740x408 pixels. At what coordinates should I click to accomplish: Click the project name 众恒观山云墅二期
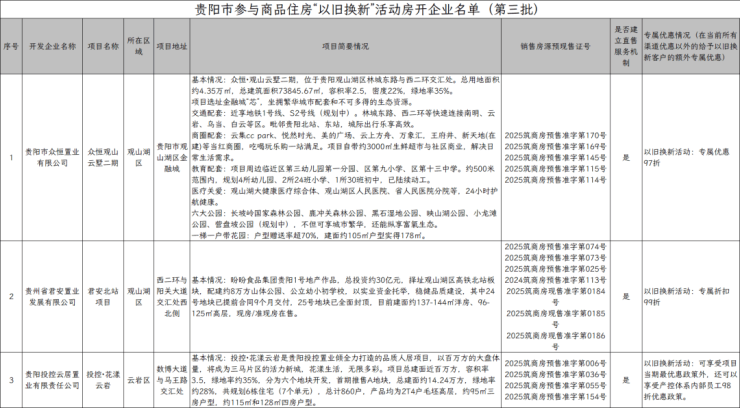click(103, 158)
